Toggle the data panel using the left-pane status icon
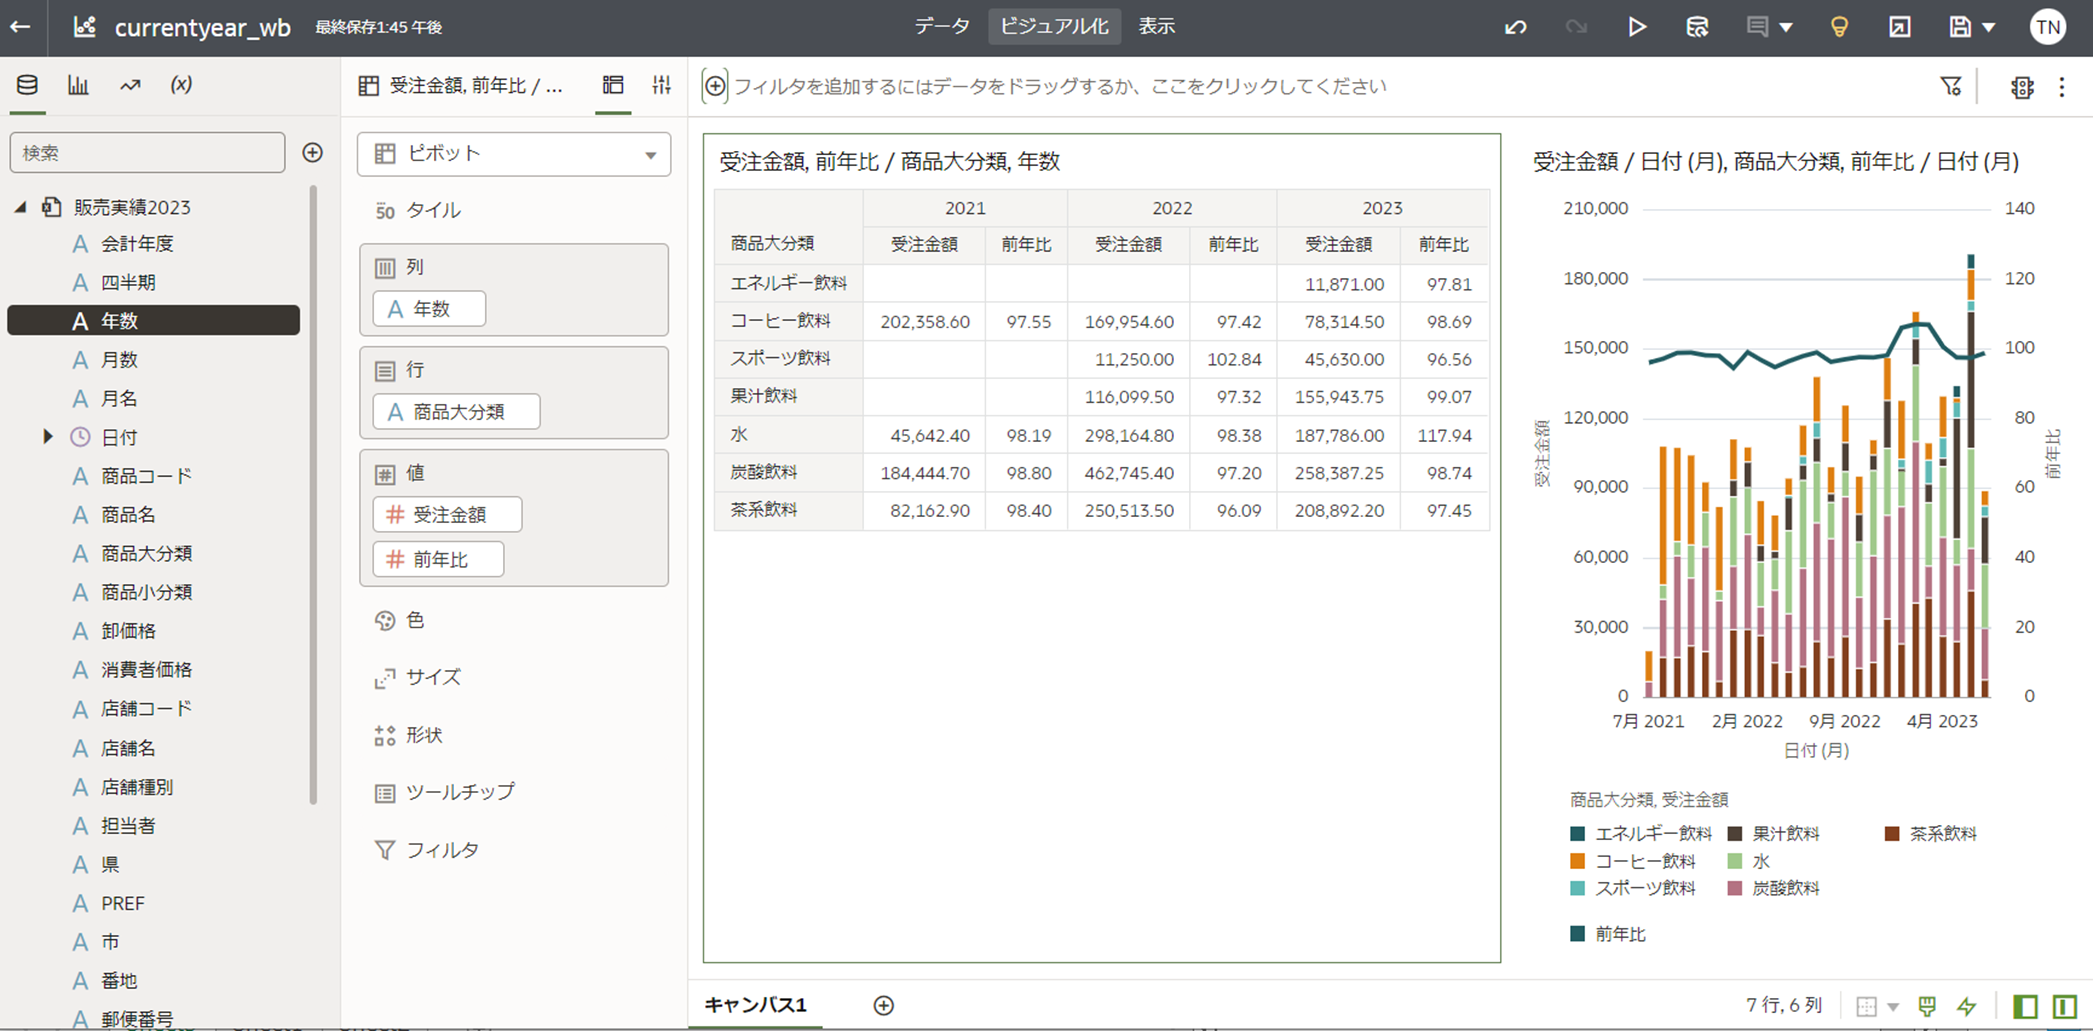This screenshot has height=1031, width=2093. coord(2026,1006)
